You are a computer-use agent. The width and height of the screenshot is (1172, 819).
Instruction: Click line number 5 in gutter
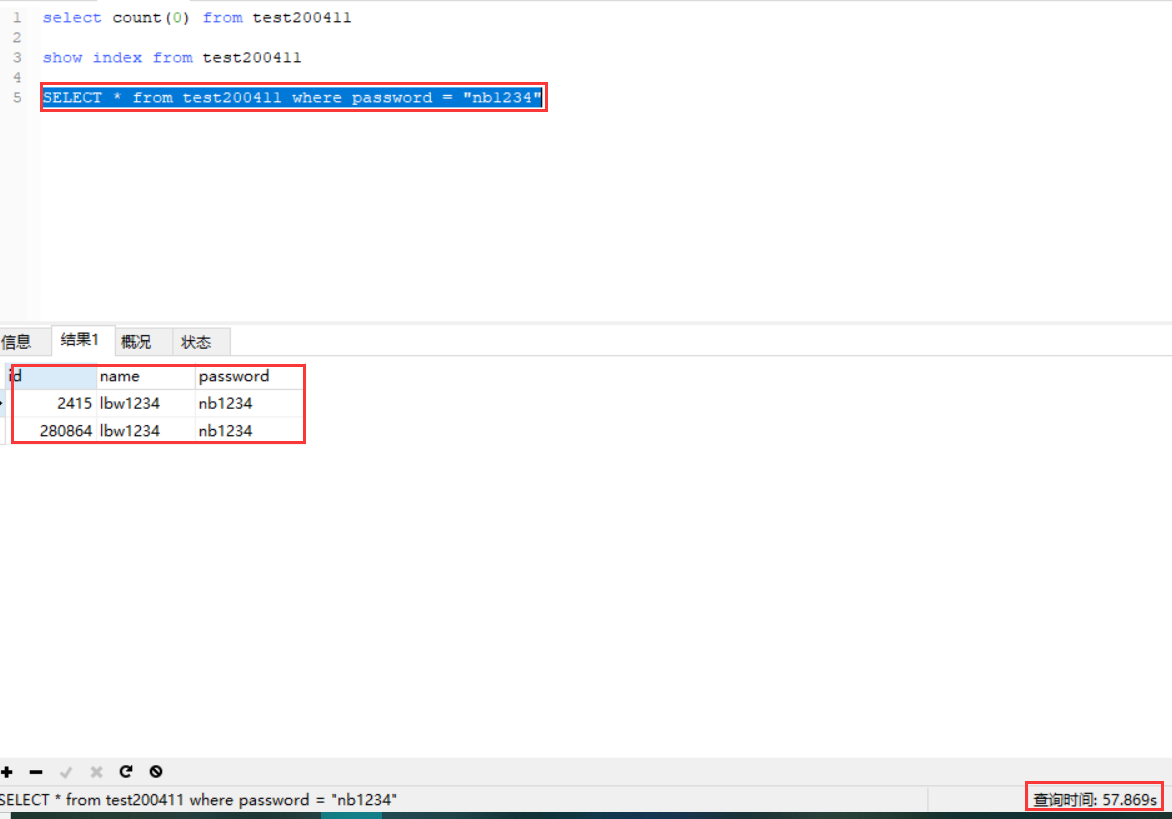tap(16, 97)
